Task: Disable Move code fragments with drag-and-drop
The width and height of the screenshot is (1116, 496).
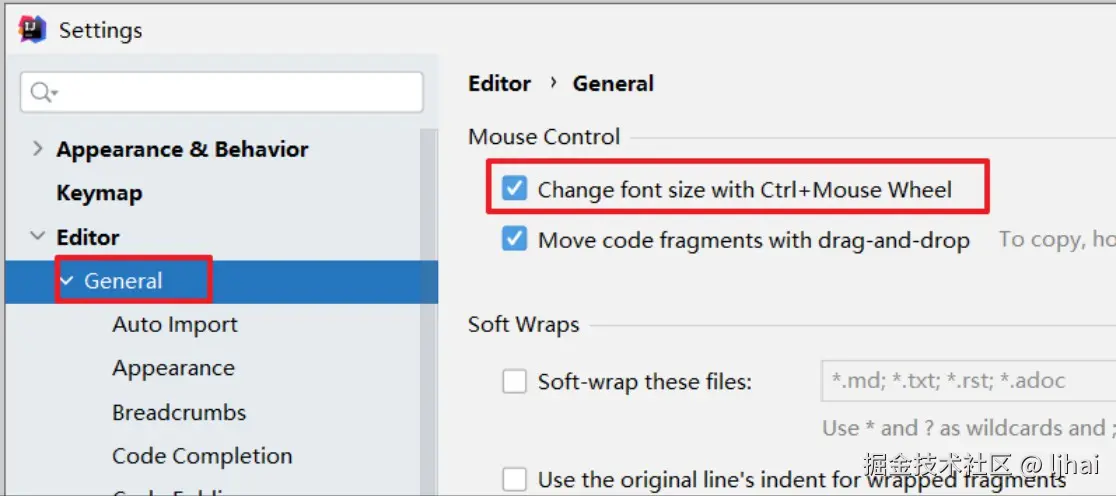Action: click(514, 240)
